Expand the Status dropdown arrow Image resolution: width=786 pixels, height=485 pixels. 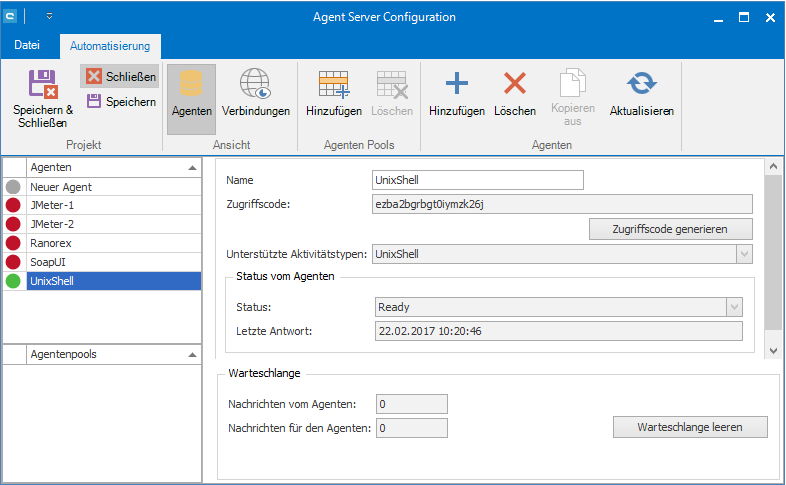pyautogui.click(x=735, y=307)
